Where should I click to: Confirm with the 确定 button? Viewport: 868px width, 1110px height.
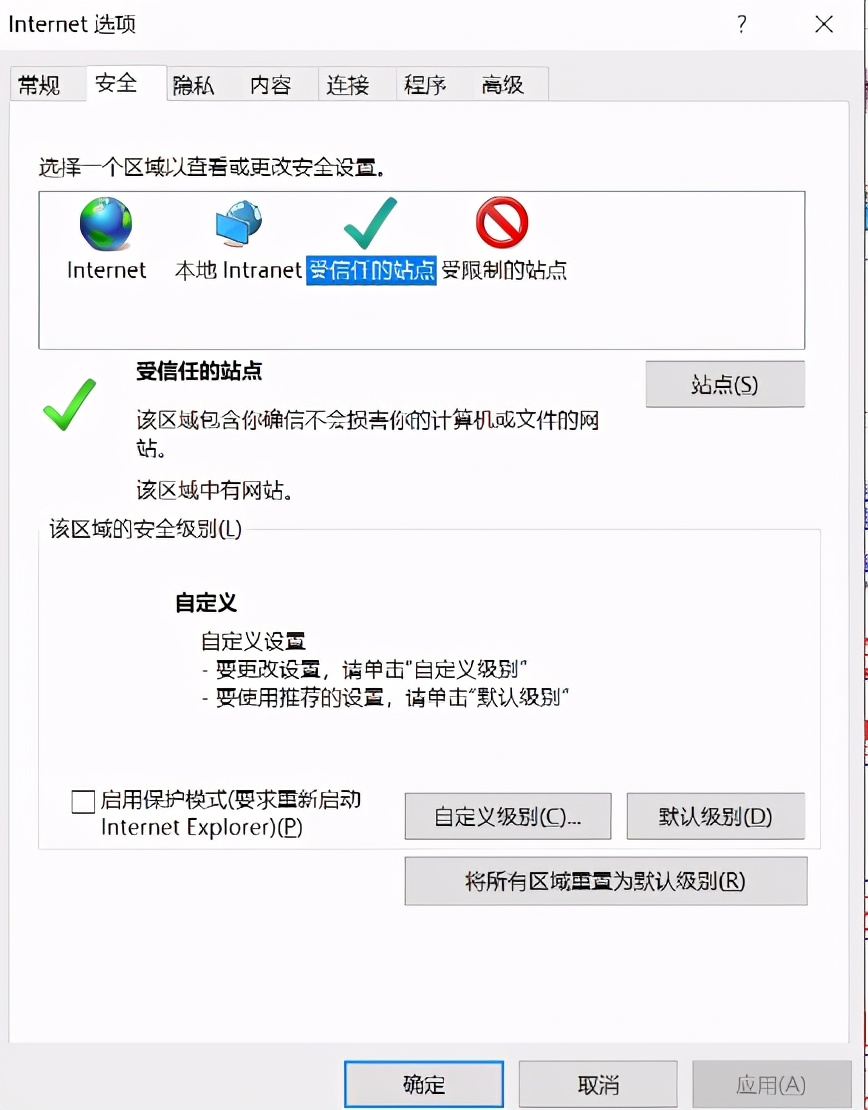tap(424, 1084)
